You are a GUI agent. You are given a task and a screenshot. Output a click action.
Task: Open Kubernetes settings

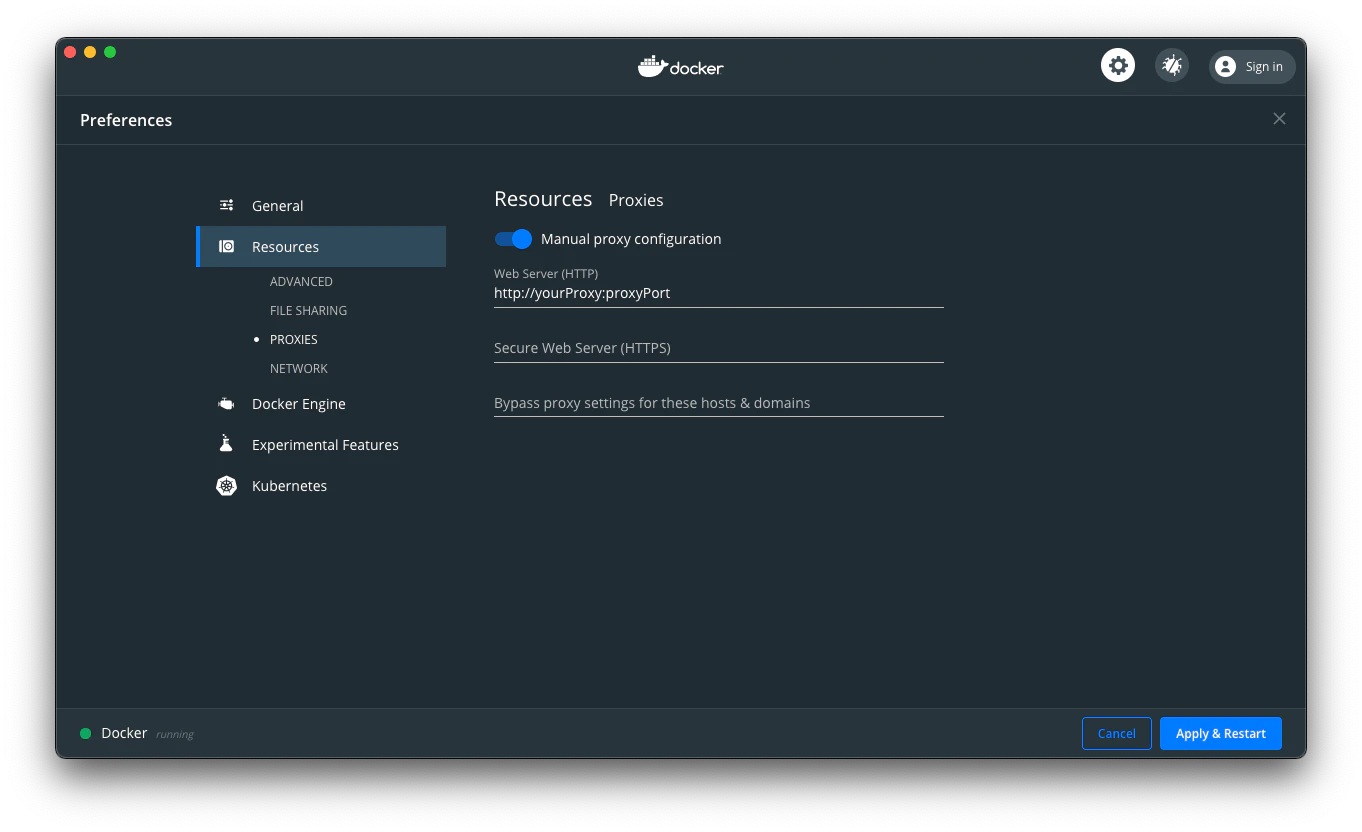321,486
